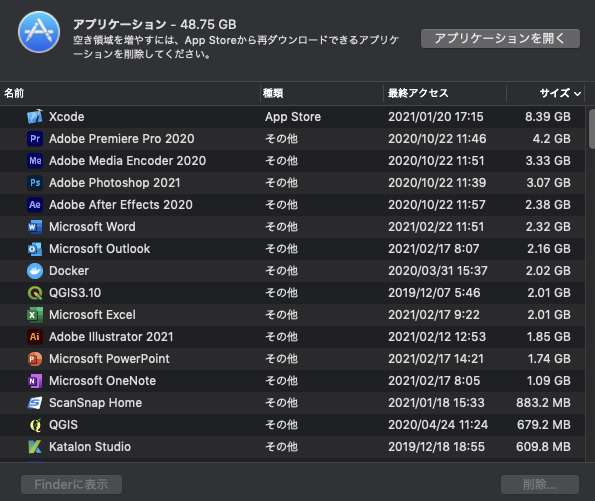
Task: Select the Adobe Photoshop 2021 icon
Action: point(35,183)
